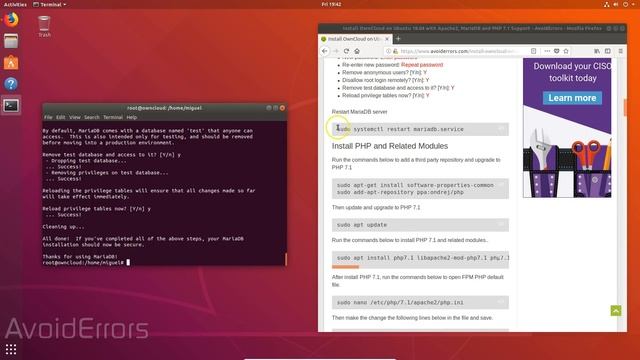
Task: Save the page to Pocket
Action: pyautogui.click(x=556, y=51)
